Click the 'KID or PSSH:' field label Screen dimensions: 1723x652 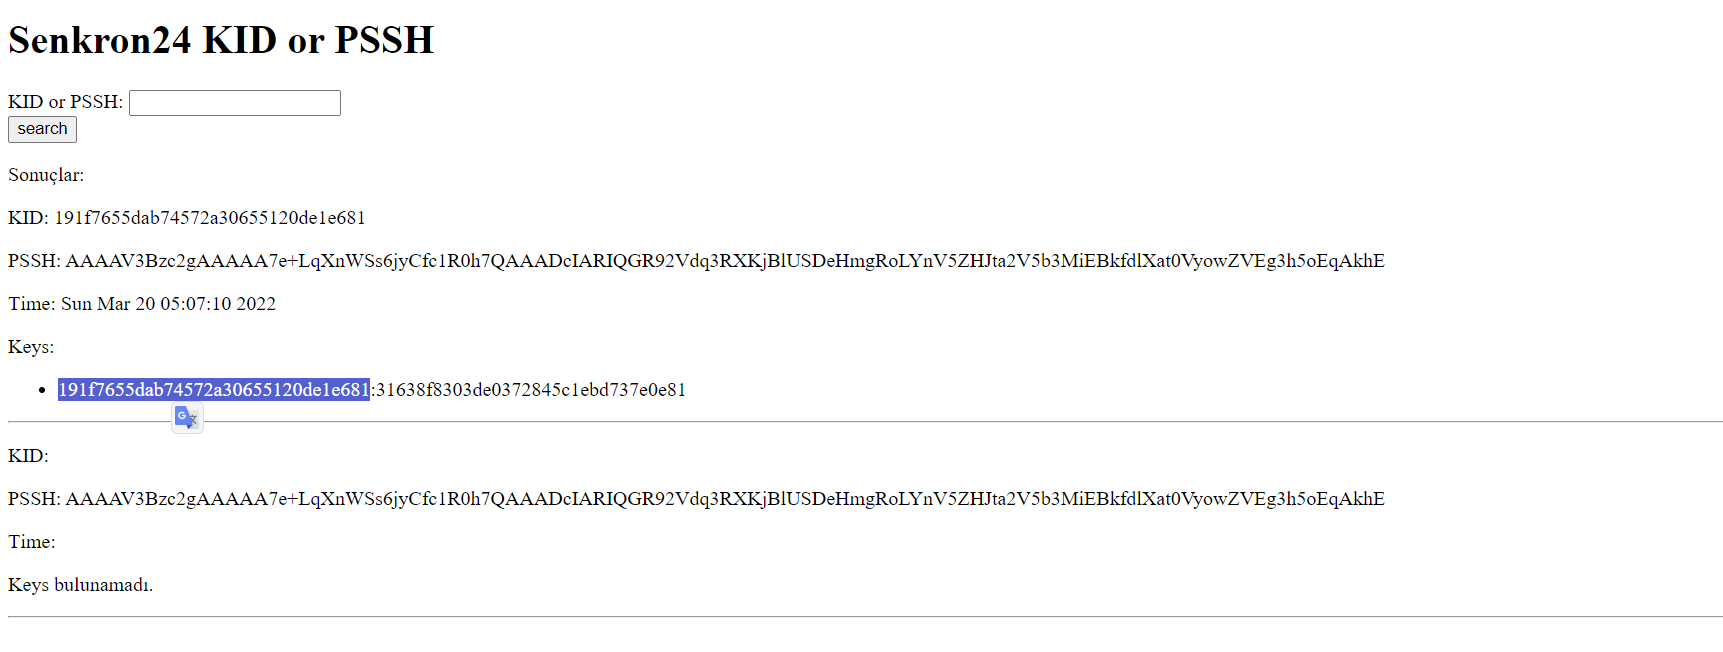(65, 102)
